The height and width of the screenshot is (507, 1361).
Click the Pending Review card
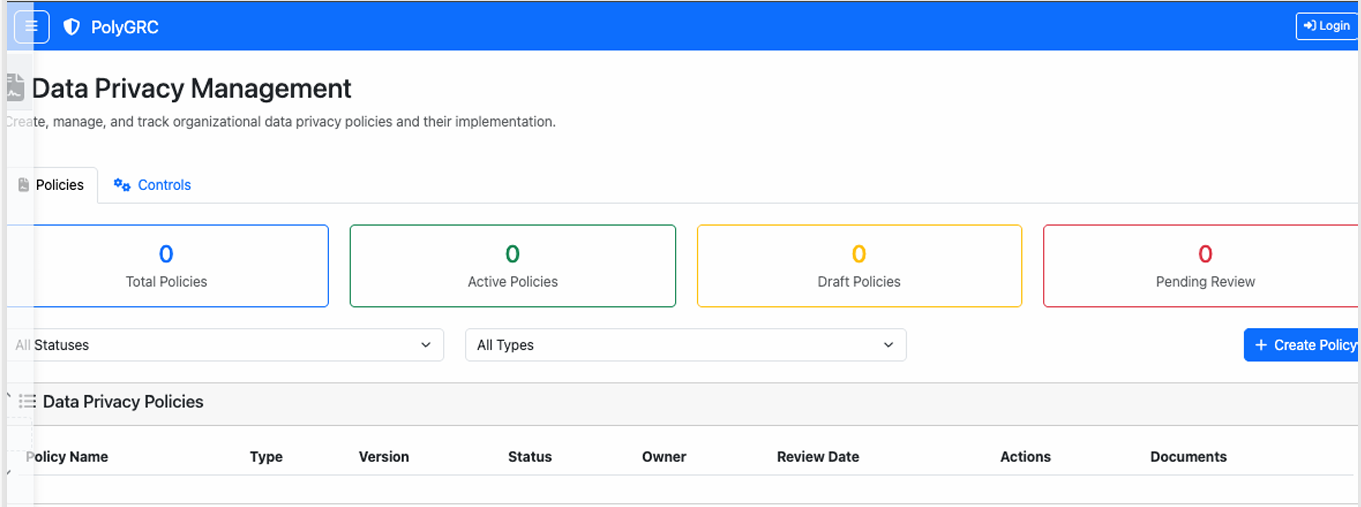[1204, 266]
